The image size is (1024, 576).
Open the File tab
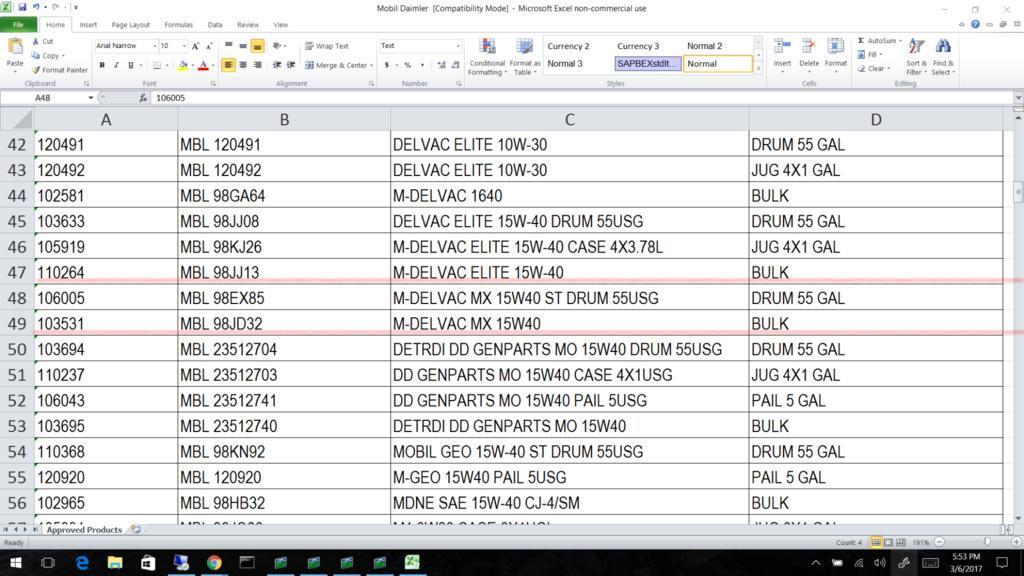pyautogui.click(x=18, y=25)
